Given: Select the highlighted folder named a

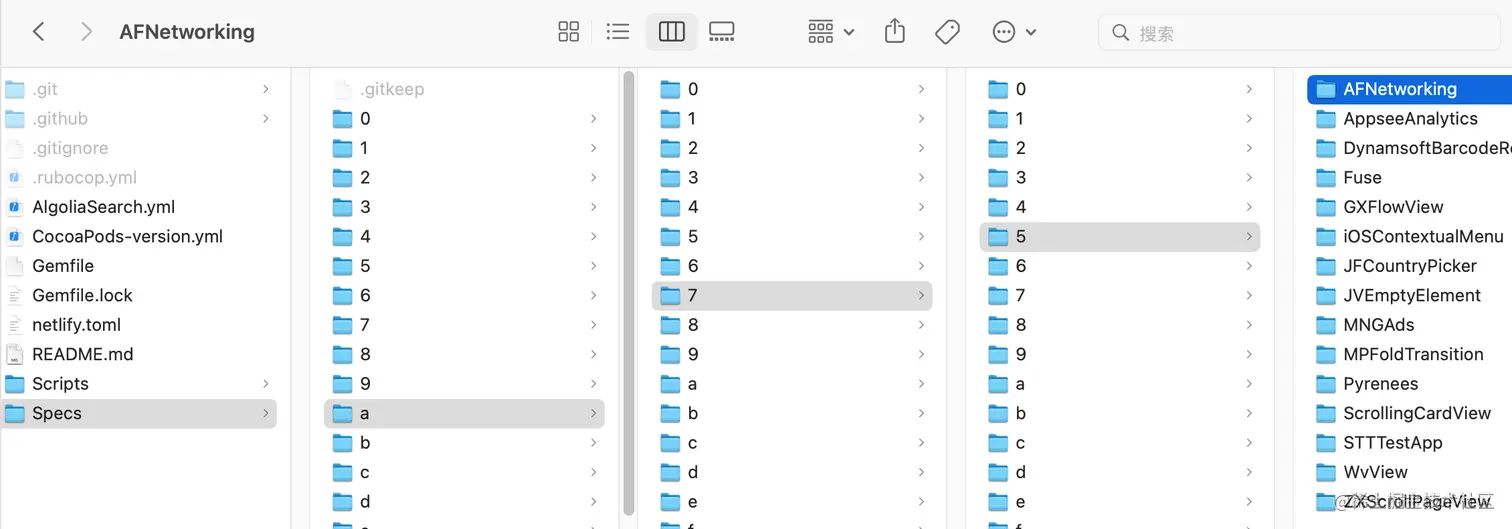Looking at the screenshot, I should click(464, 413).
